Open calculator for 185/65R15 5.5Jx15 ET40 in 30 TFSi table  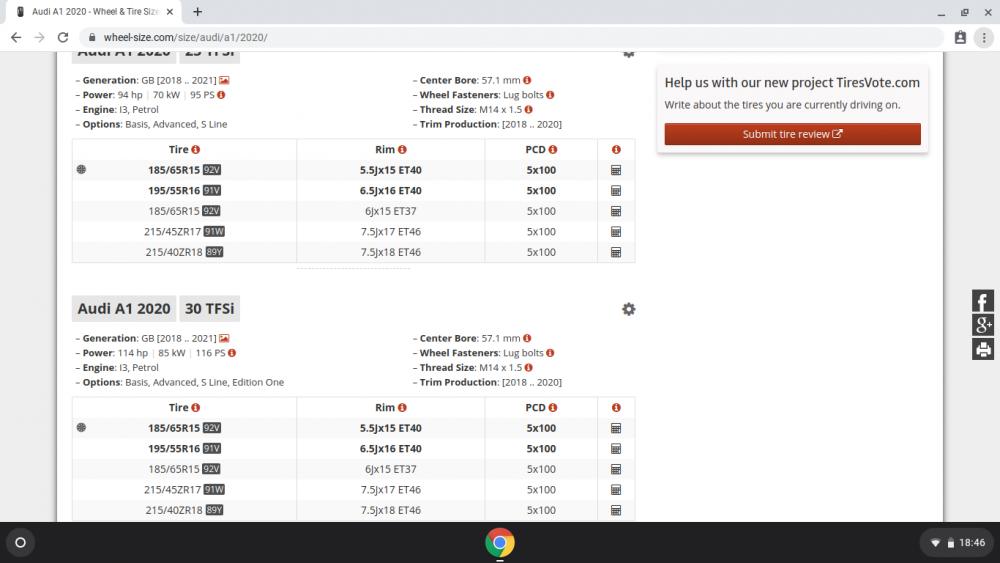pyautogui.click(x=615, y=428)
